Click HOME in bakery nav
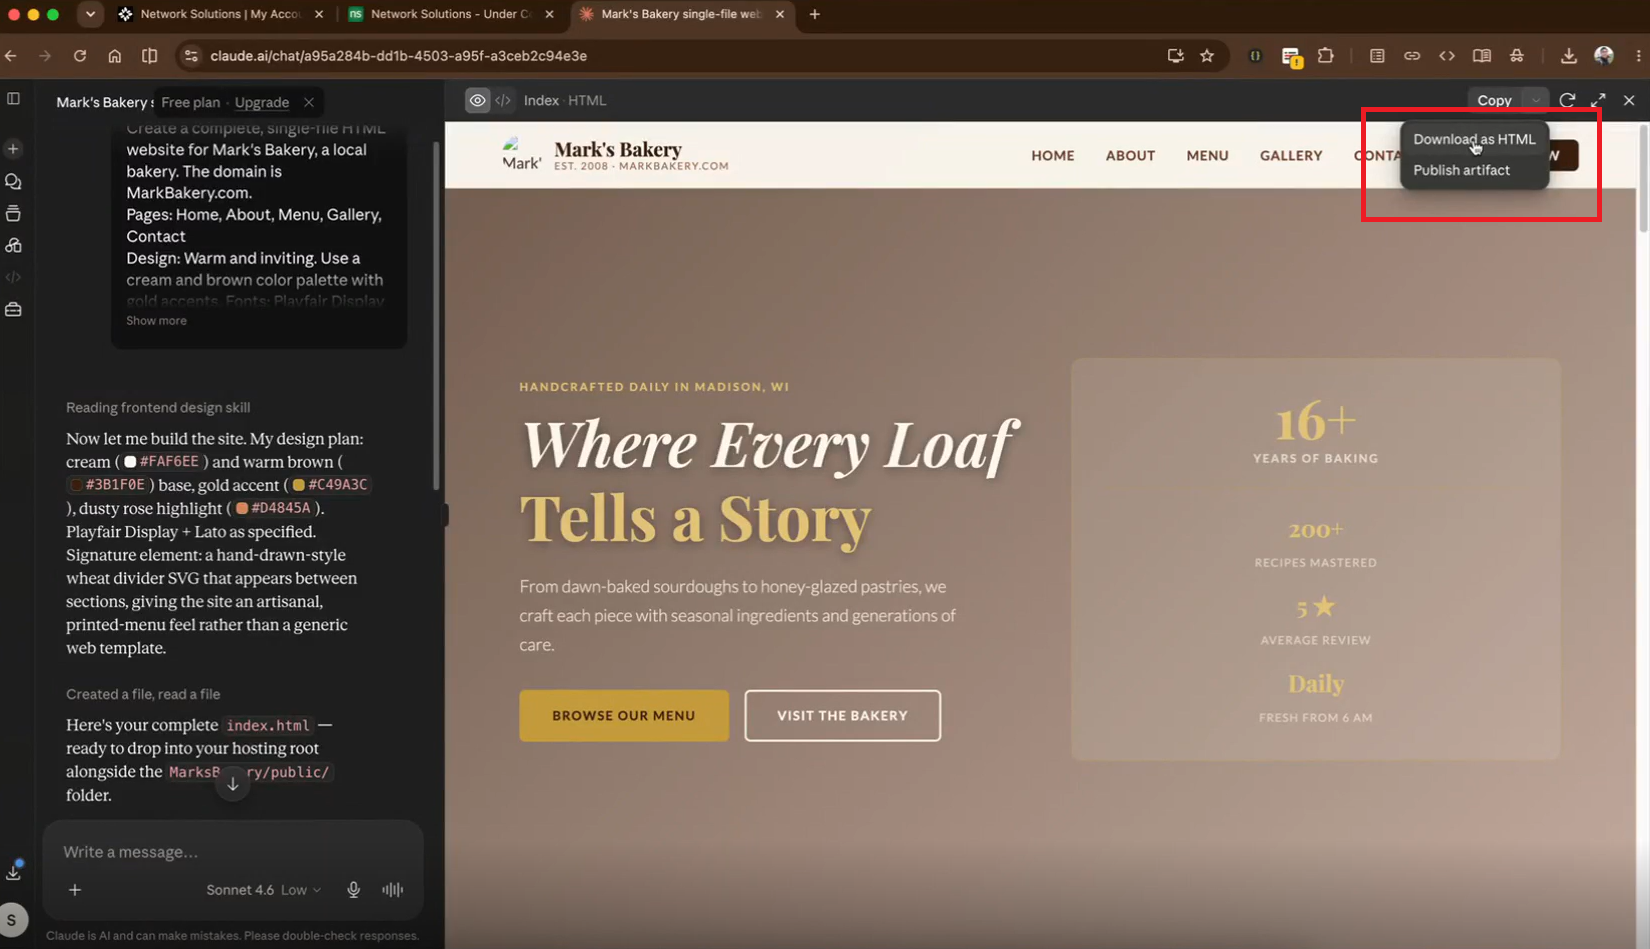 [1053, 156]
